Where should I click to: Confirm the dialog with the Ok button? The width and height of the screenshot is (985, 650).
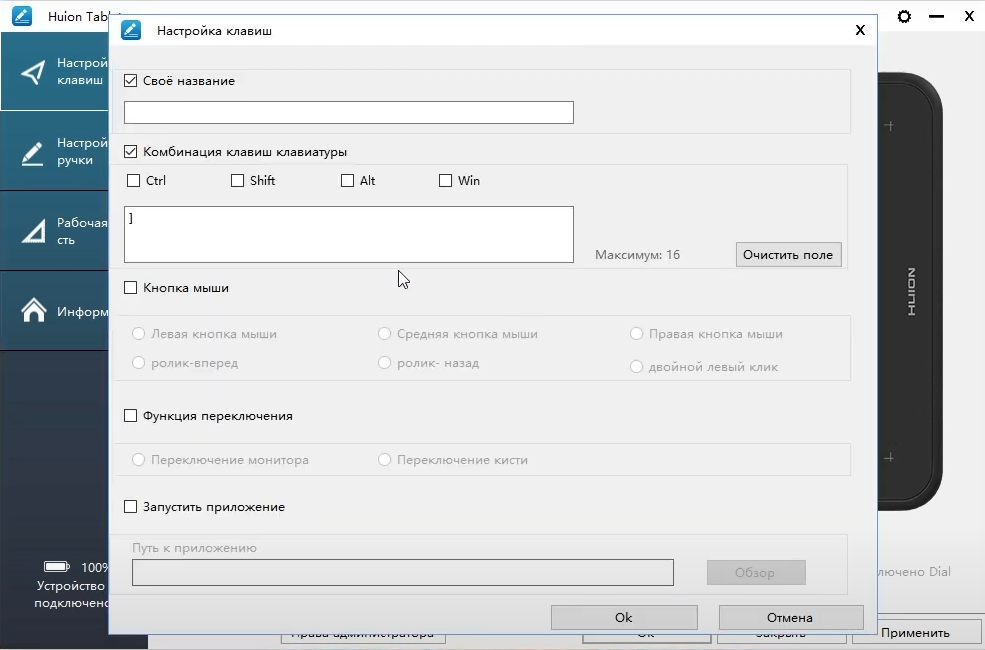tap(623, 617)
